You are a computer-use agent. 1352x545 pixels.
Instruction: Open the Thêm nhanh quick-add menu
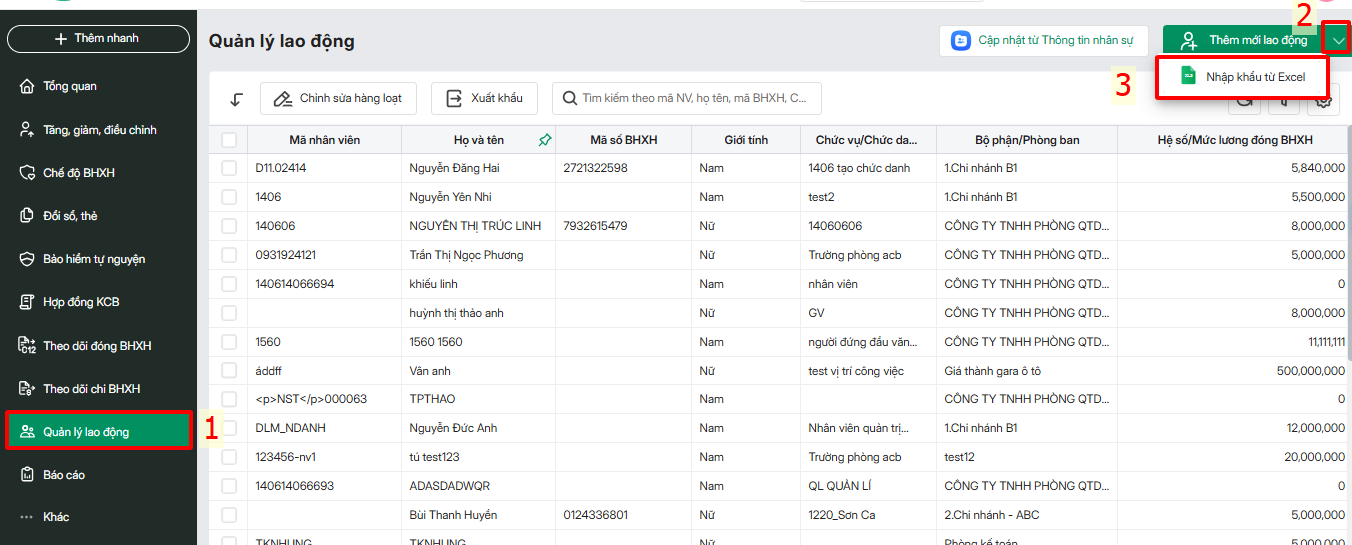pos(98,39)
